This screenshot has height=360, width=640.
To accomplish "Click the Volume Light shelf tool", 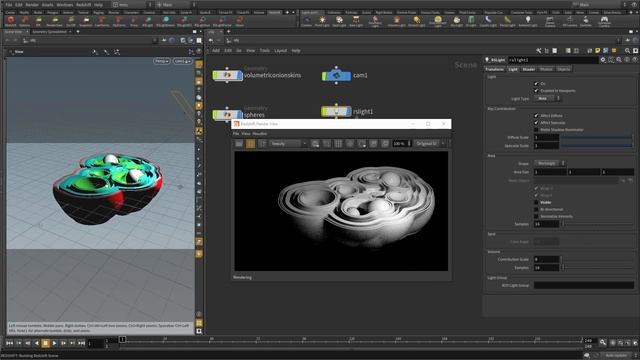I will [396, 21].
